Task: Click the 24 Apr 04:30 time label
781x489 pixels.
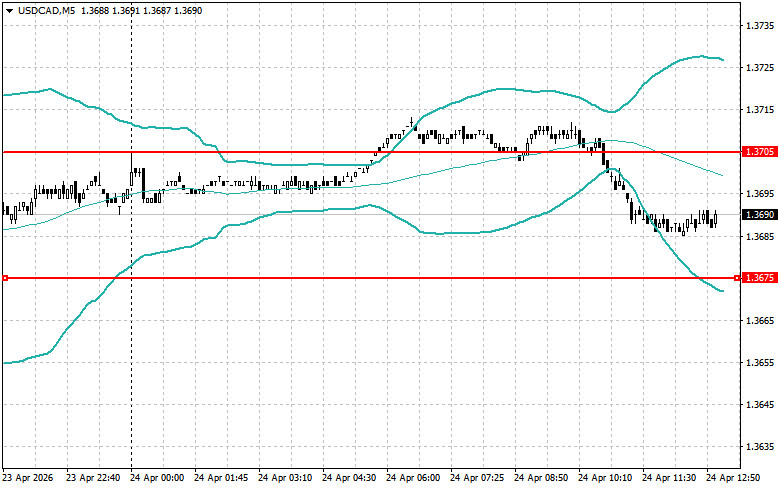Action: pos(349,478)
